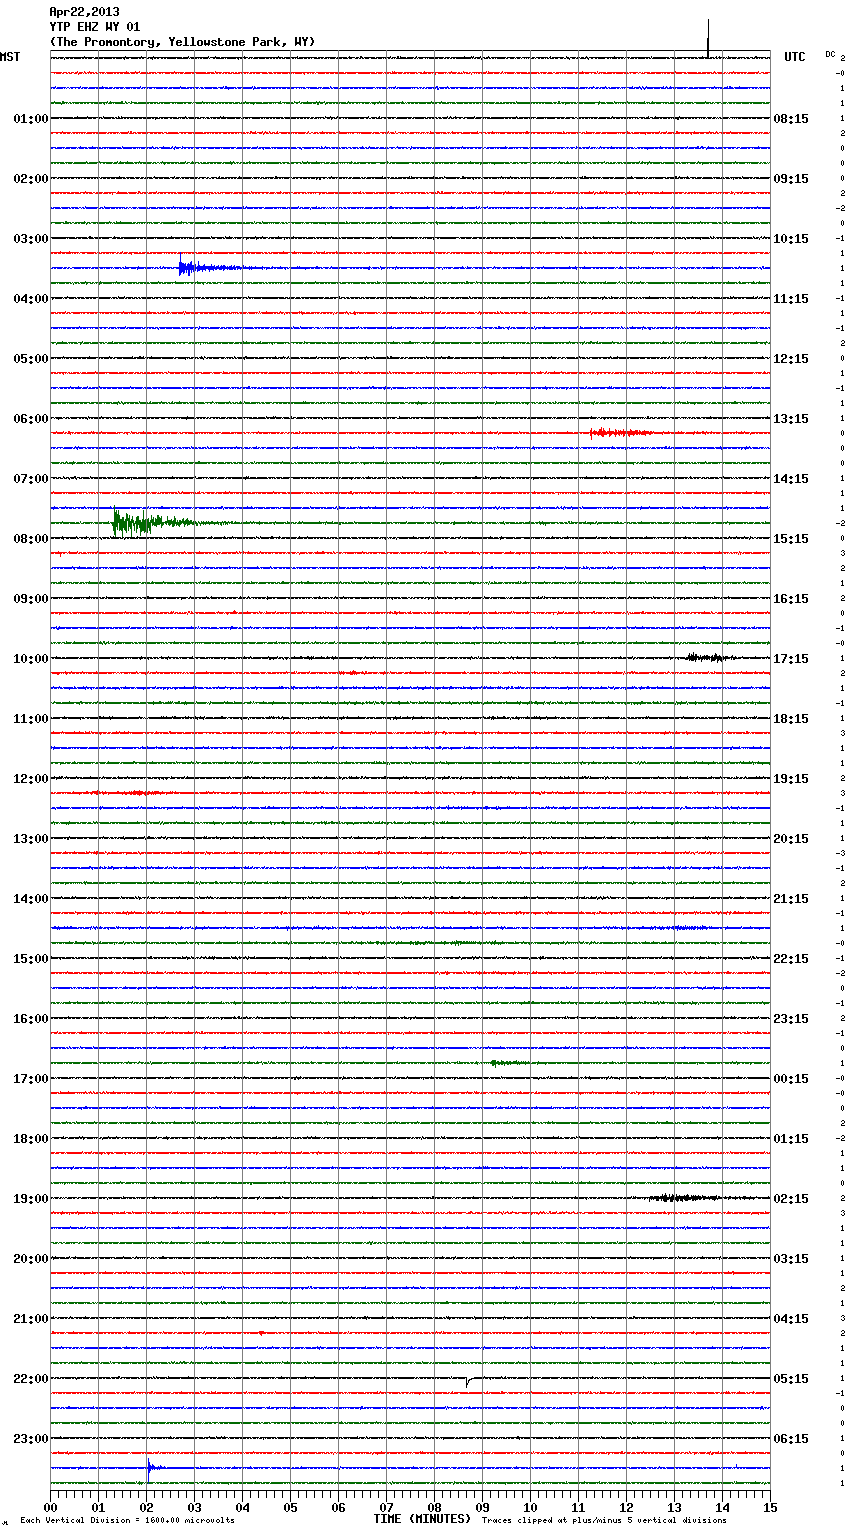
Task: Click the UTC axis header
Action: (x=795, y=57)
